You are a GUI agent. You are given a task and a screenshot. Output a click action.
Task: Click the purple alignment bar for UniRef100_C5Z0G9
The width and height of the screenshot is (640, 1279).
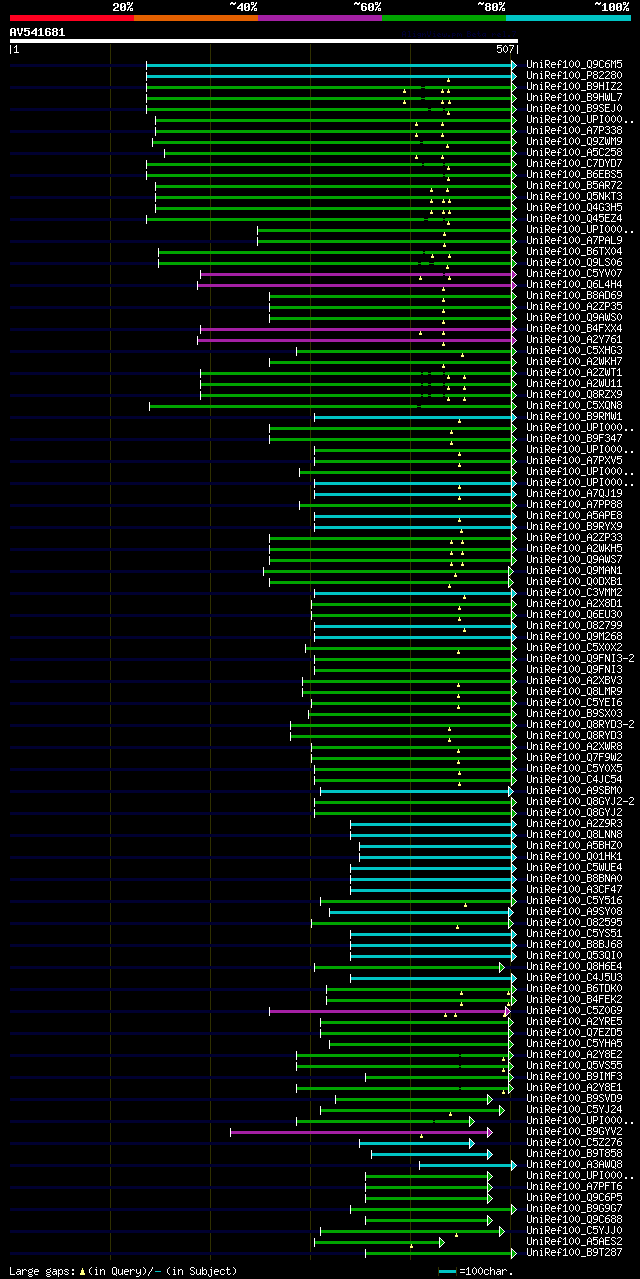[x=390, y=1011]
